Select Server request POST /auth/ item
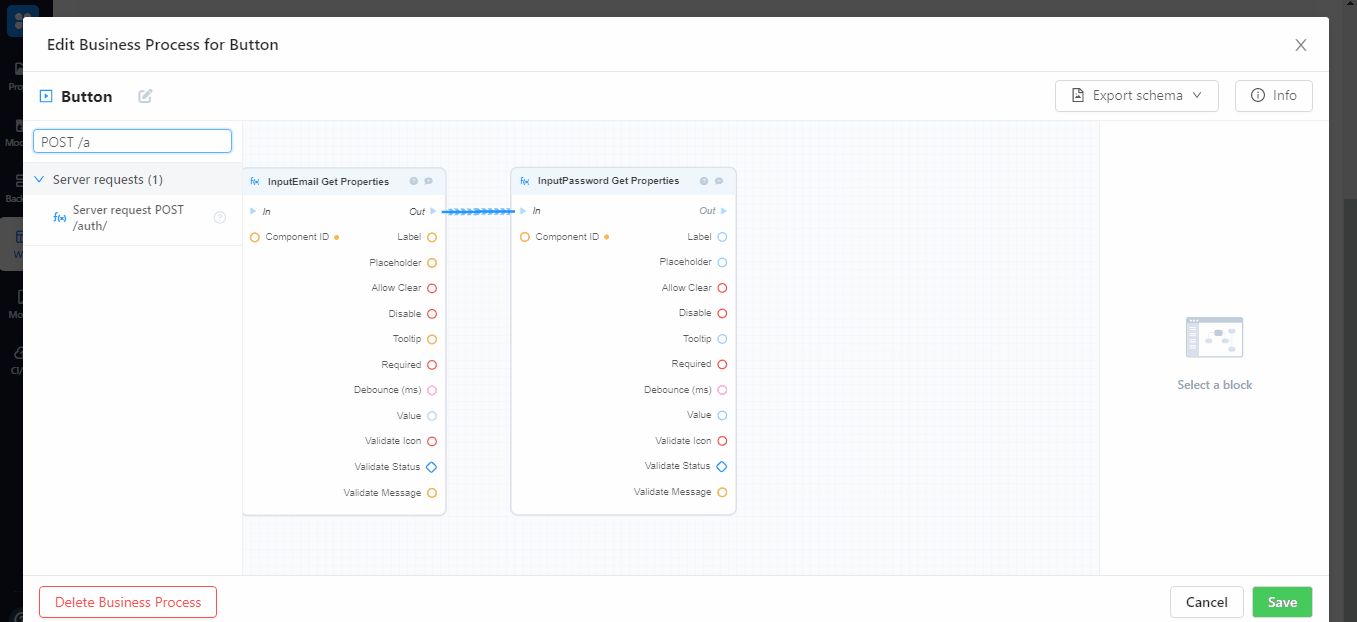 tap(128, 218)
